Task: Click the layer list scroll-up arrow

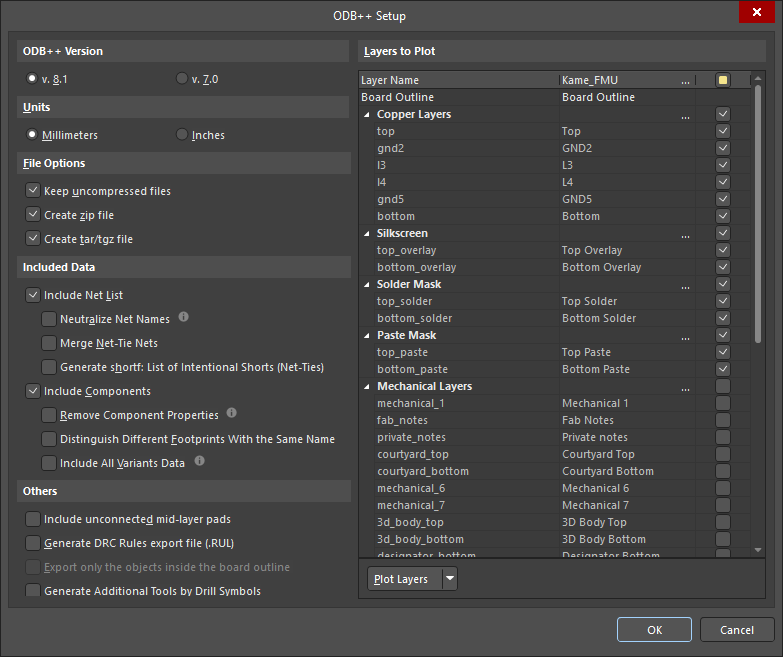Action: 758,78
